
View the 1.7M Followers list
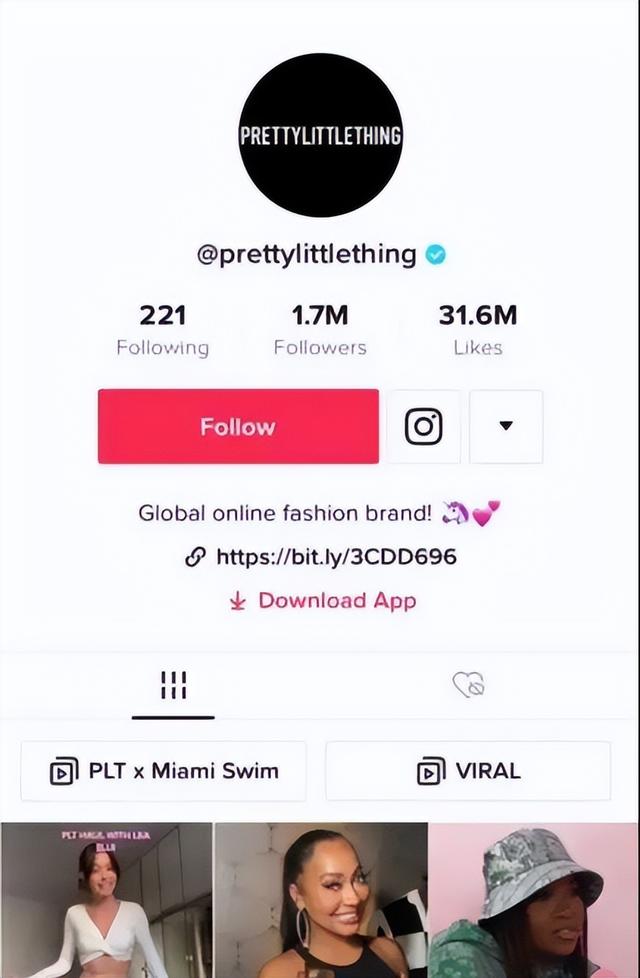(320, 330)
